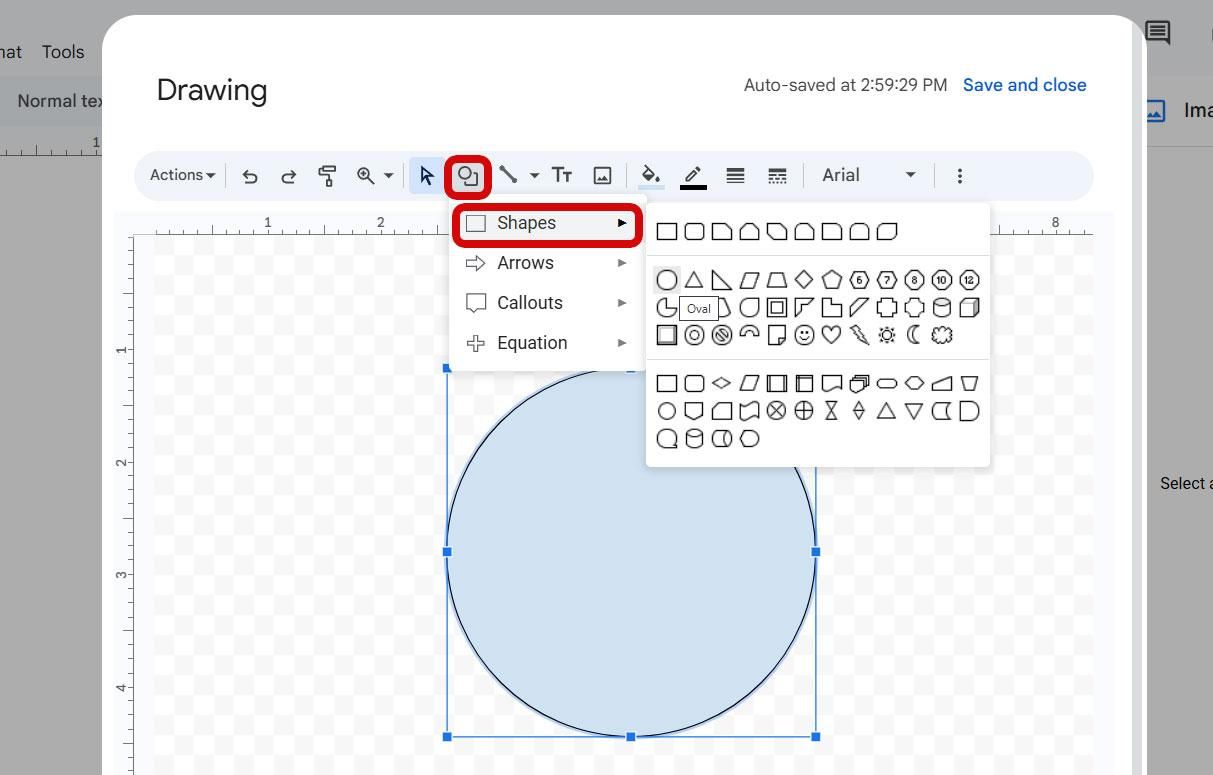The height and width of the screenshot is (775, 1213).
Task: Click the Border weight icon
Action: point(735,175)
